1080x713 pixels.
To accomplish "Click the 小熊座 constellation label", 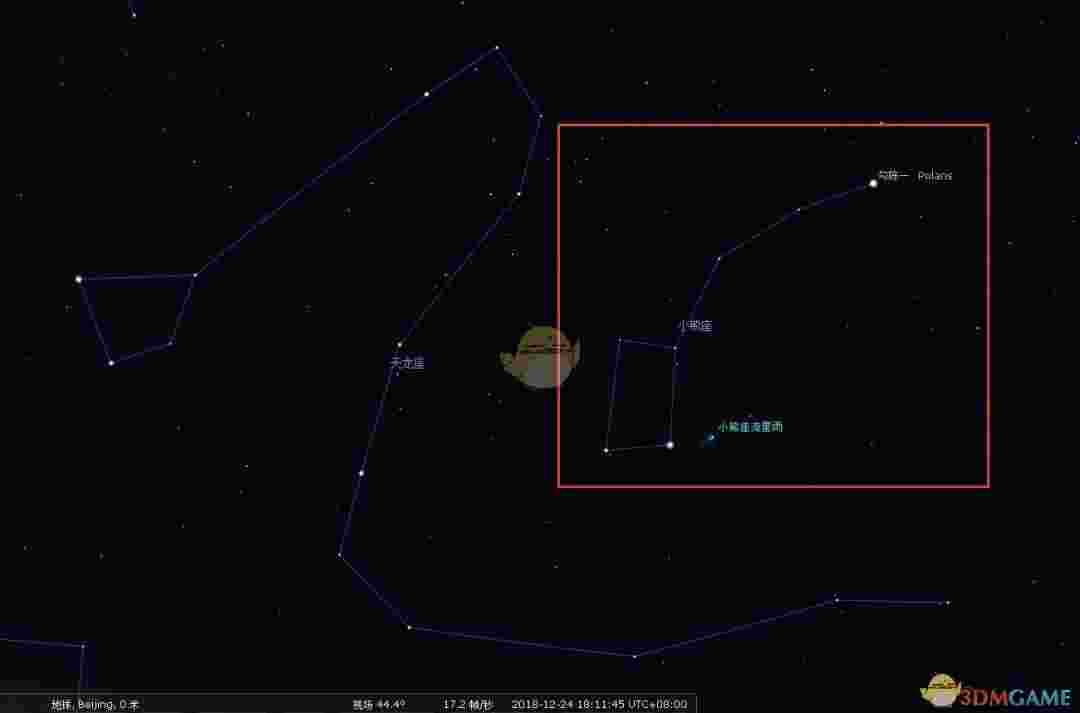I will [695, 325].
